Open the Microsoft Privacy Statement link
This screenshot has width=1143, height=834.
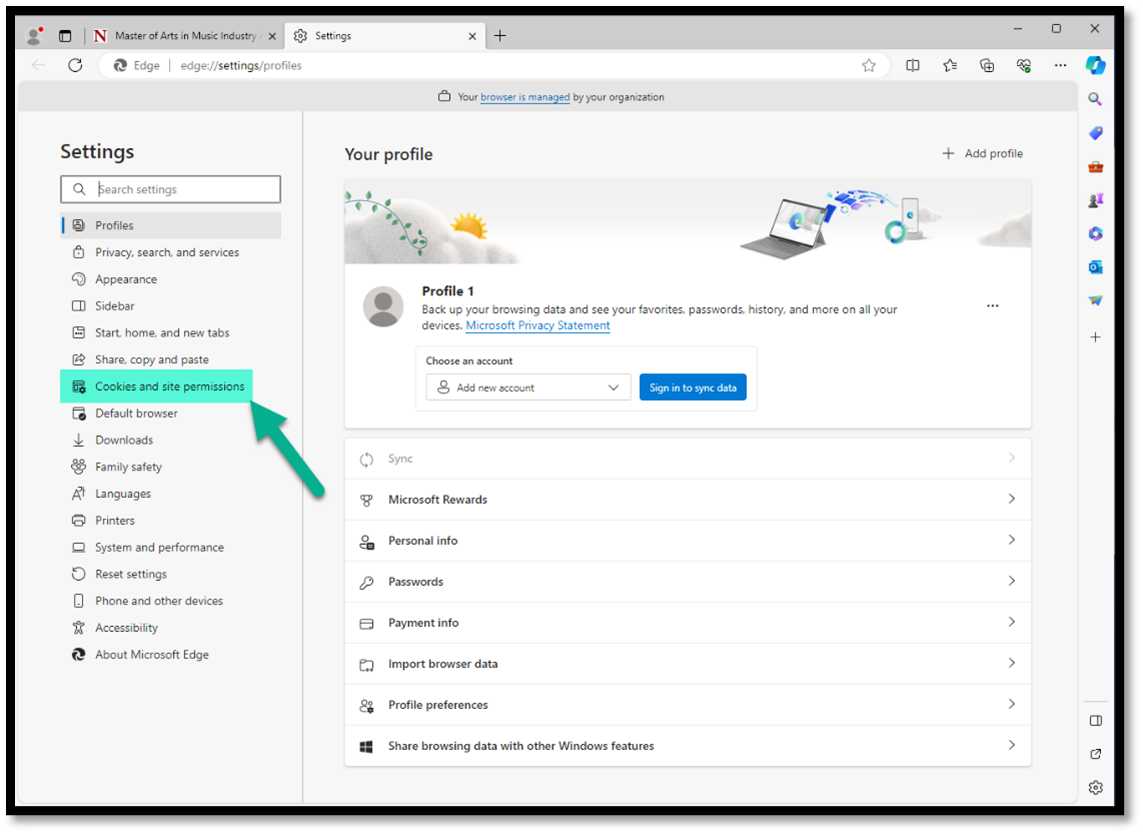[537, 326]
